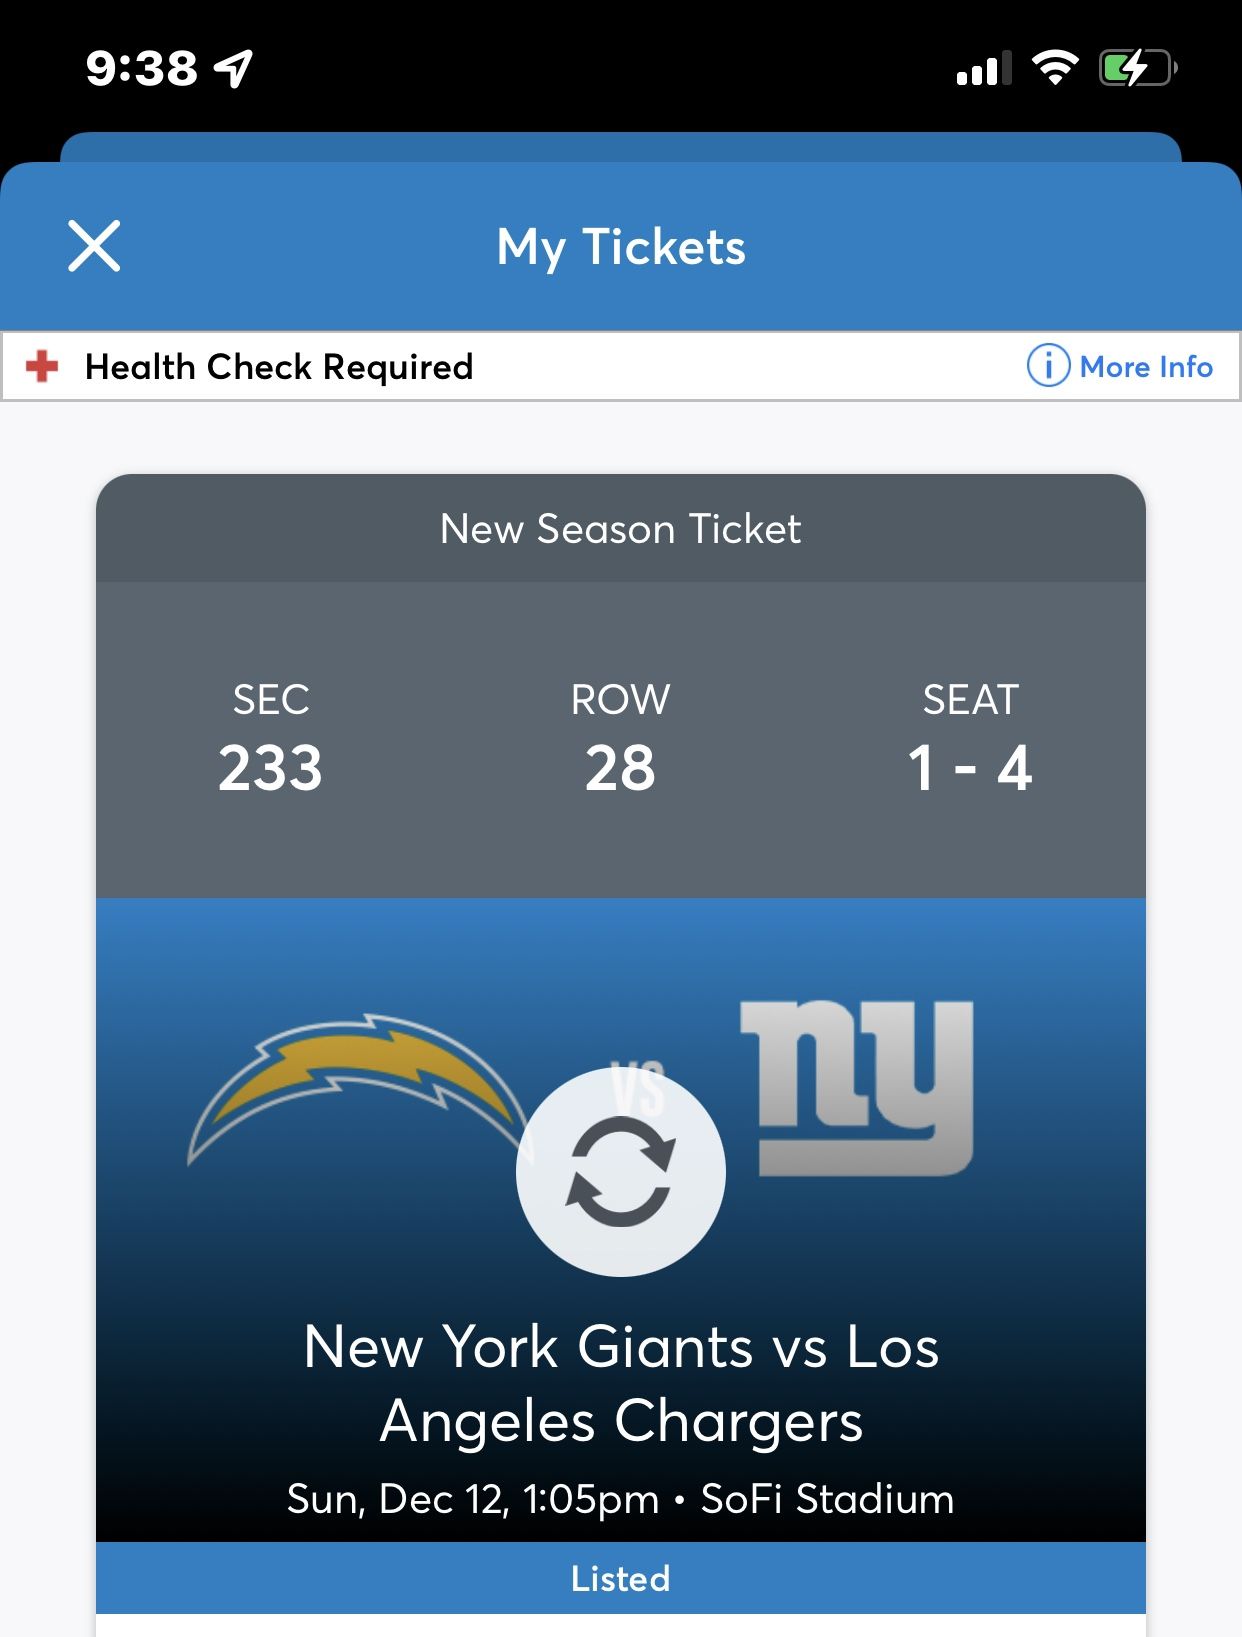Tap the red health cross icon

coord(42,366)
